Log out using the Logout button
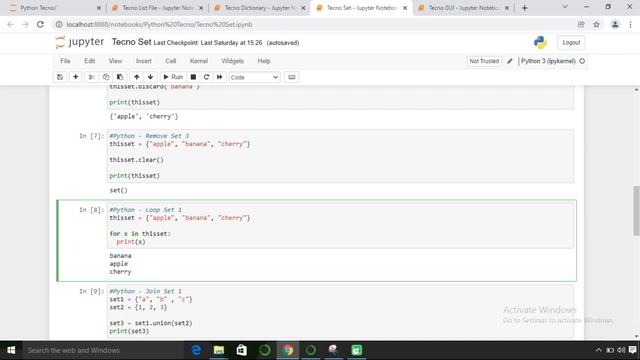The image size is (640, 360). click(571, 42)
